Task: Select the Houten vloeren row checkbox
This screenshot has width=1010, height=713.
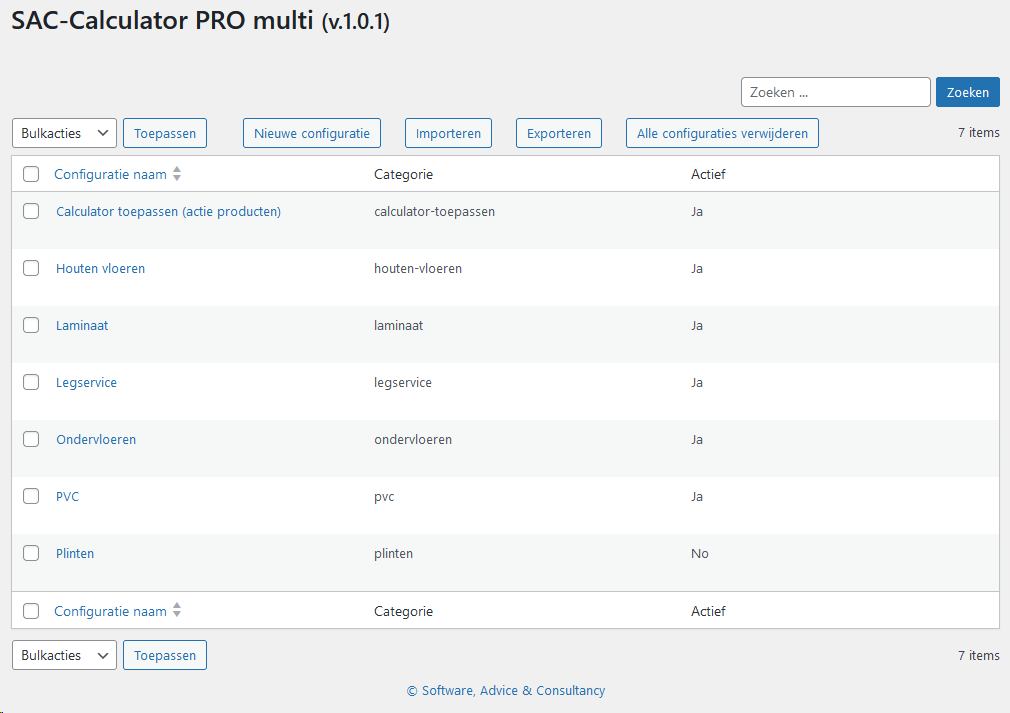Action: point(31,268)
